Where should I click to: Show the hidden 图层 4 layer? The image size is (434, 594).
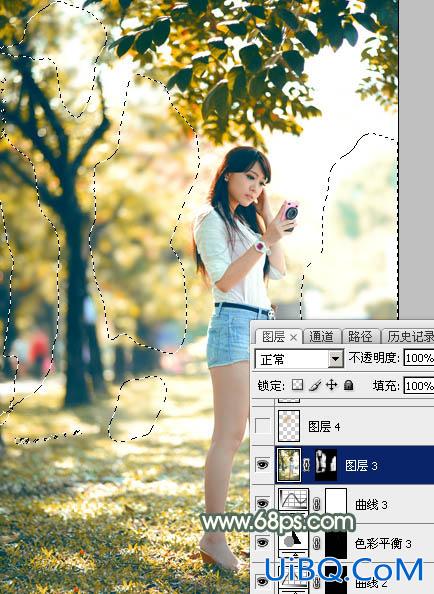click(262, 426)
